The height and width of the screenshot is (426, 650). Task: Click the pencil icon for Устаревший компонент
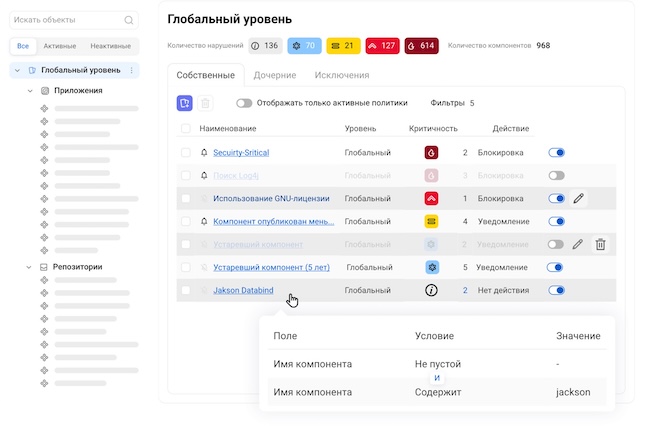tap(577, 244)
